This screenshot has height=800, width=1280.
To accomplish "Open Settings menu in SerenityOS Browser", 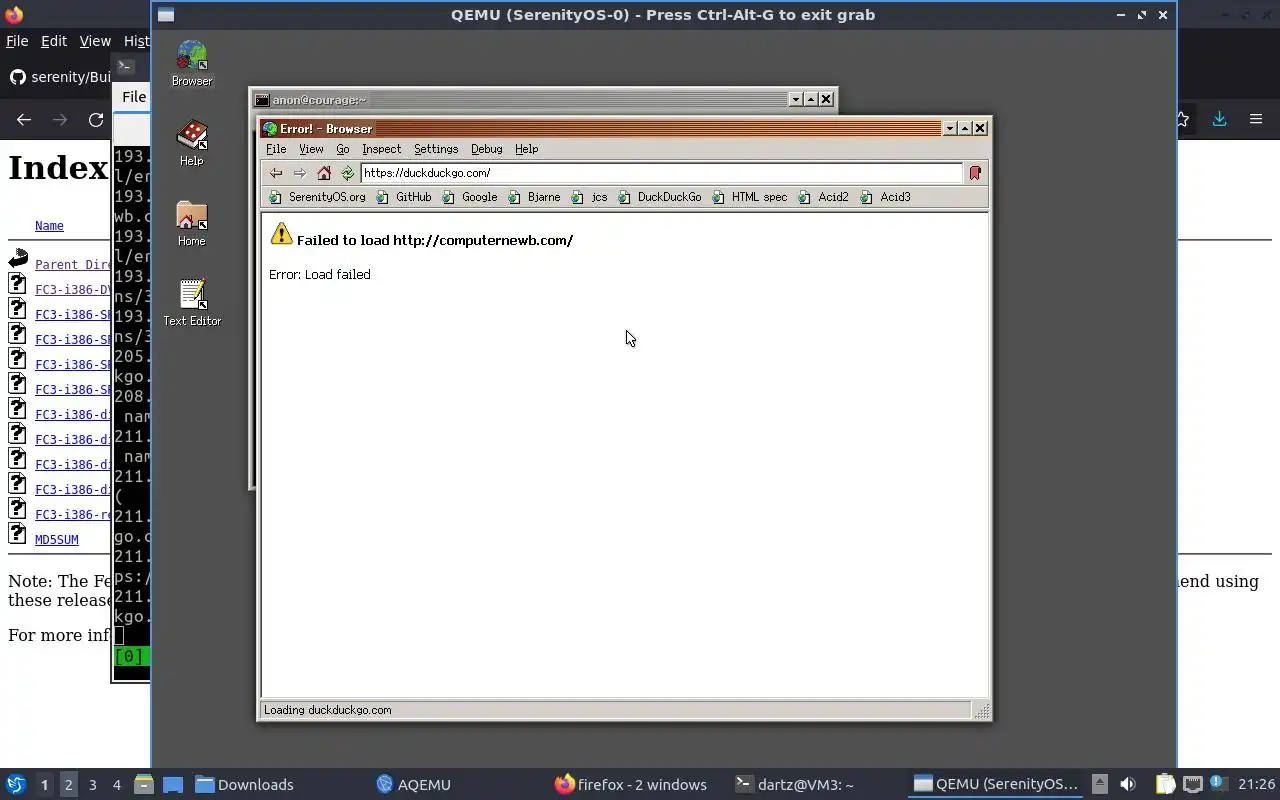I will click(x=436, y=149).
